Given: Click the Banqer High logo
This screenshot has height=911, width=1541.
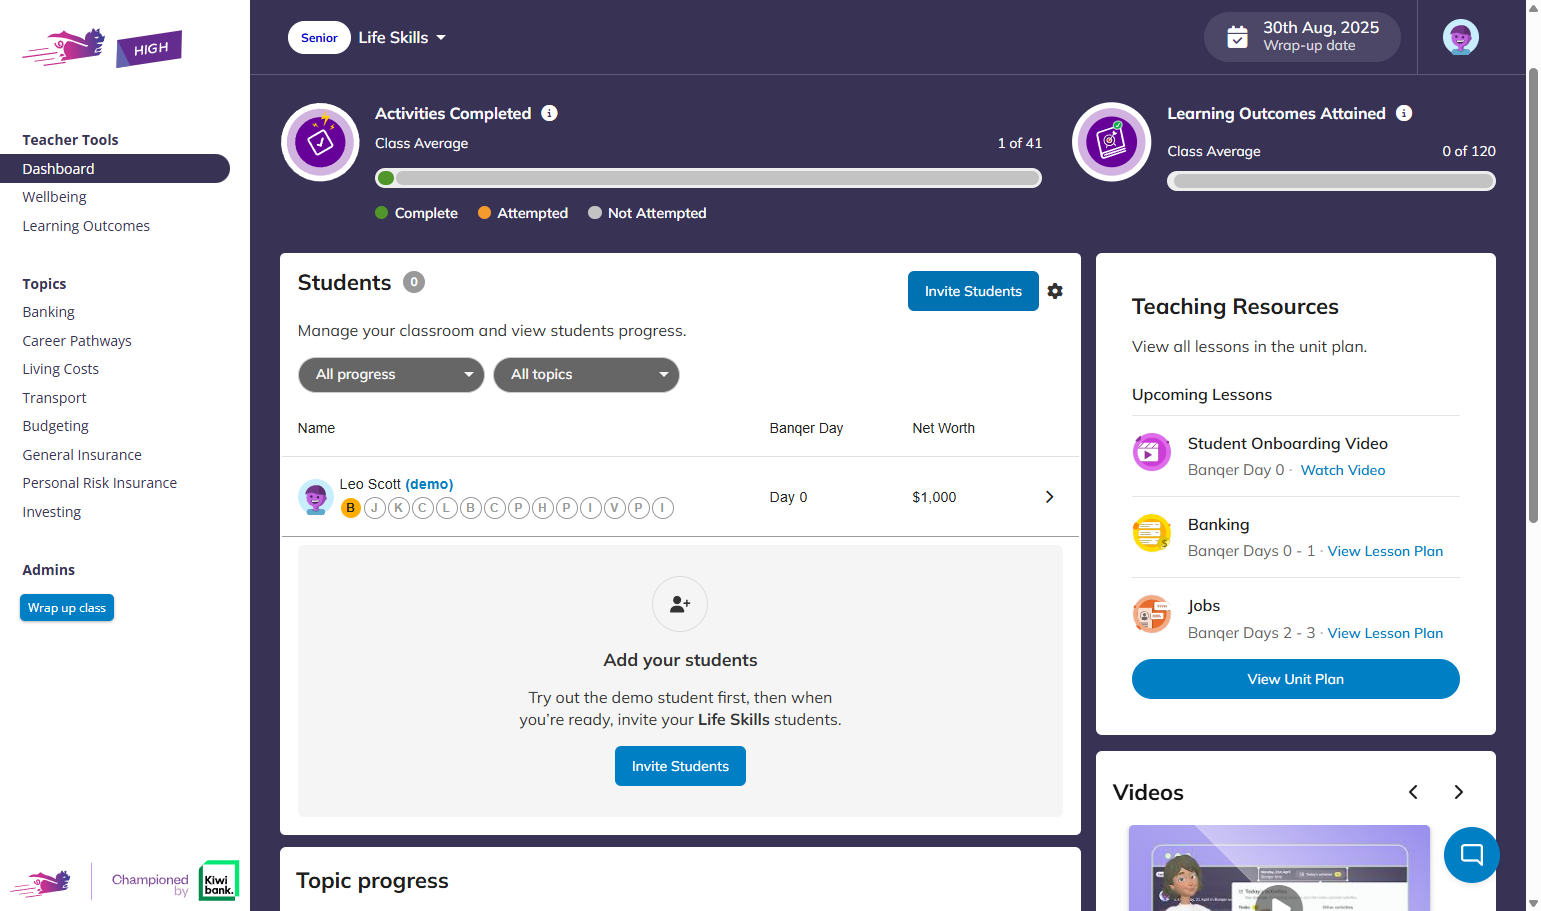Looking at the screenshot, I should click(x=102, y=47).
